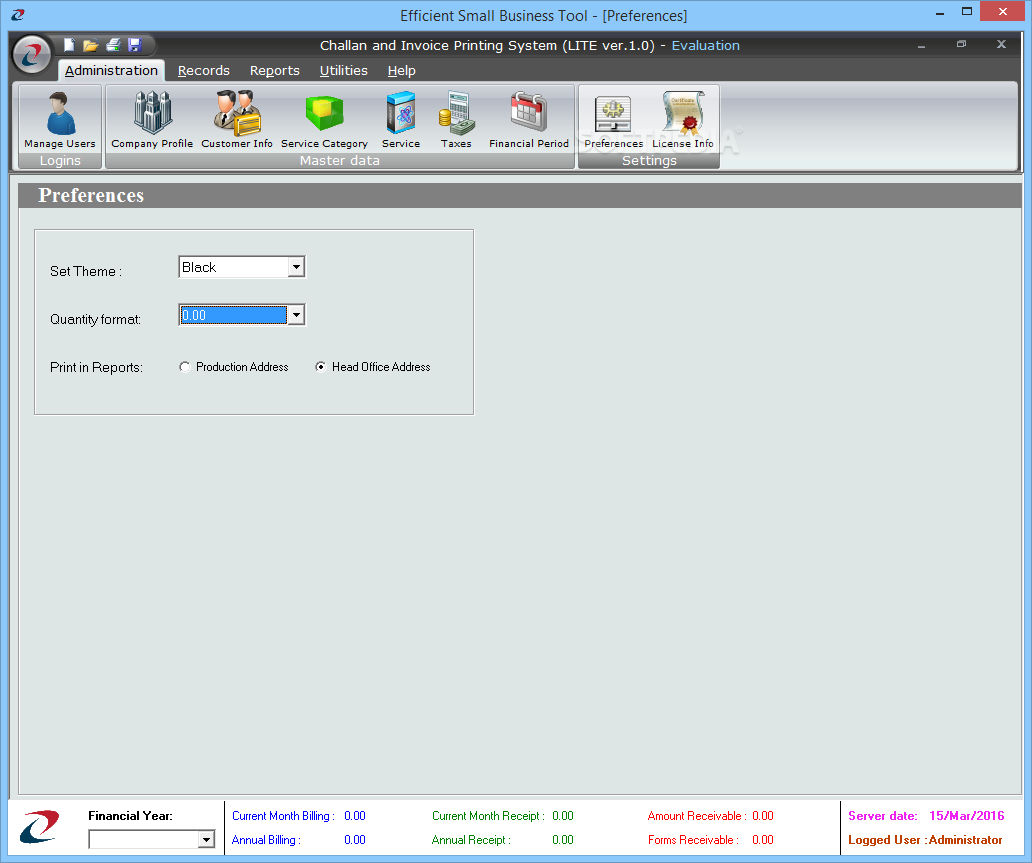Open Financial Period calendar icon
This screenshot has height=863, width=1032.
coord(529,120)
